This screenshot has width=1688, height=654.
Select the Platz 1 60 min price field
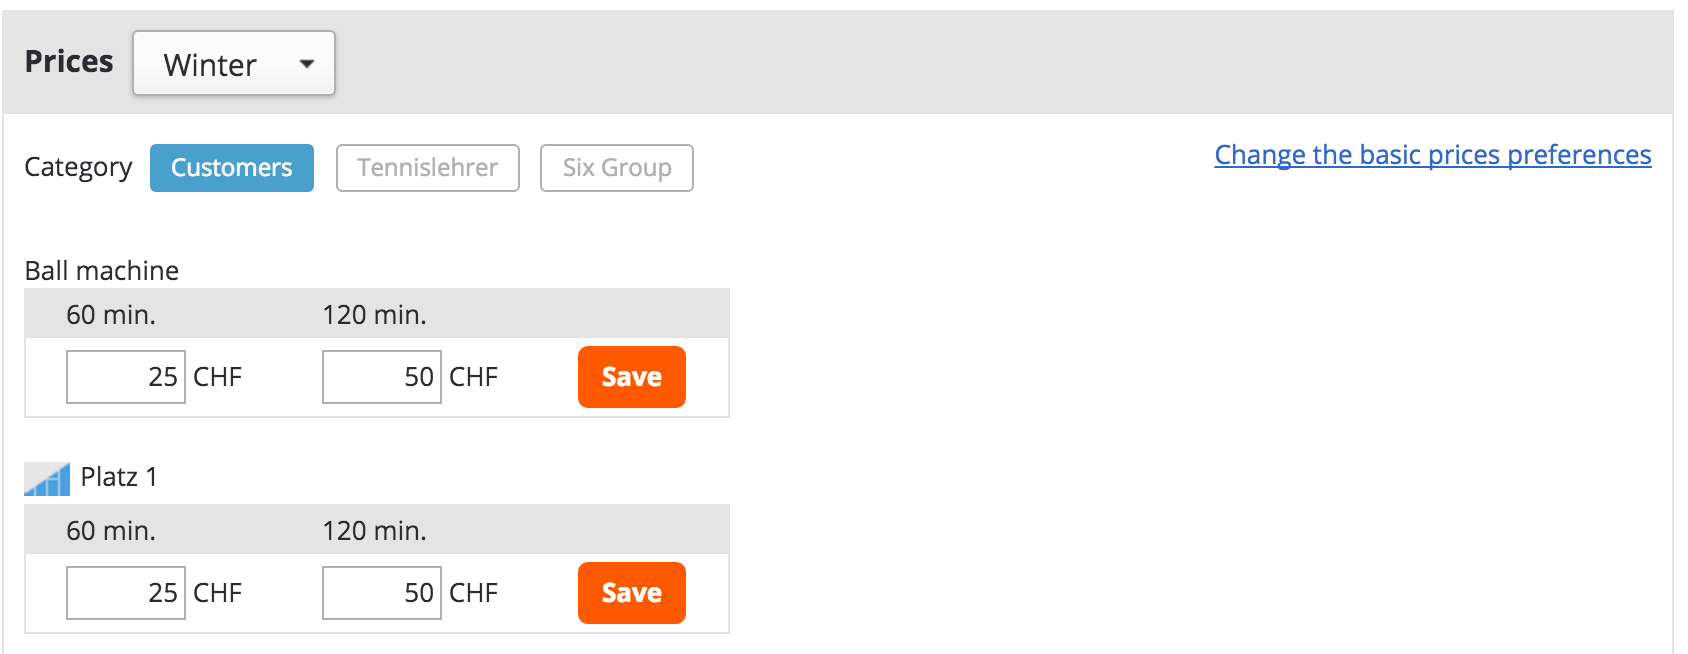pyautogui.click(x=125, y=592)
